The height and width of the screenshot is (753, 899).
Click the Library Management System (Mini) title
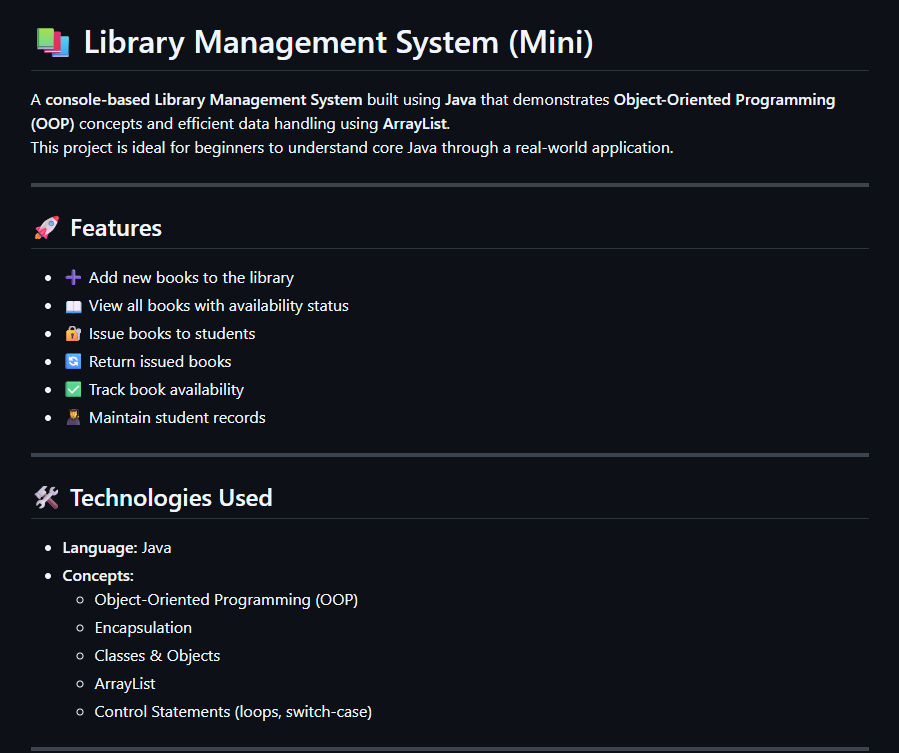338,42
